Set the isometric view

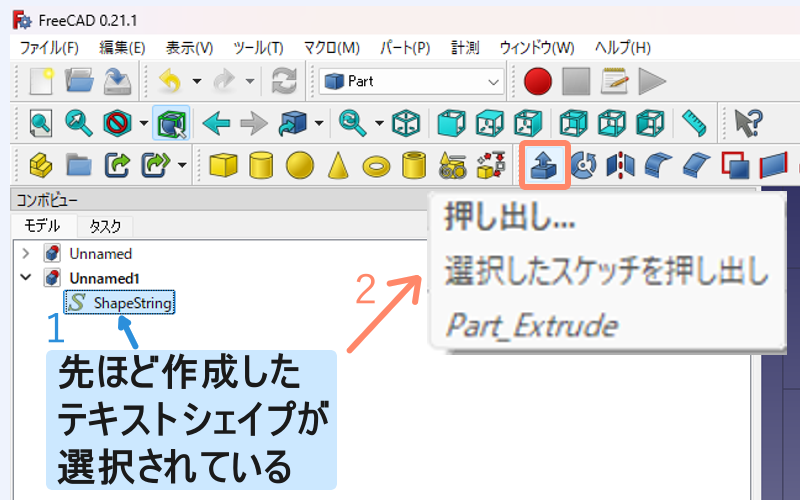click(x=406, y=123)
